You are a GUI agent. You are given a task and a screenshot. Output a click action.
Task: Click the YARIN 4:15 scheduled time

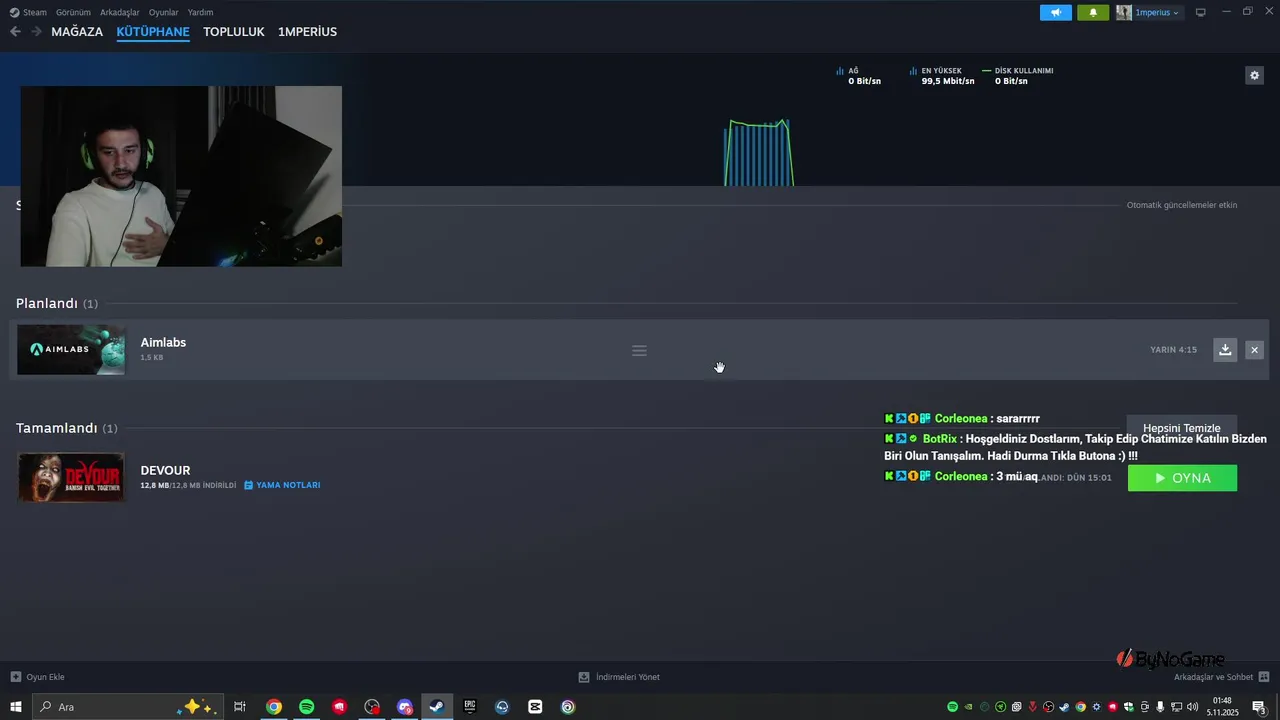1173,350
